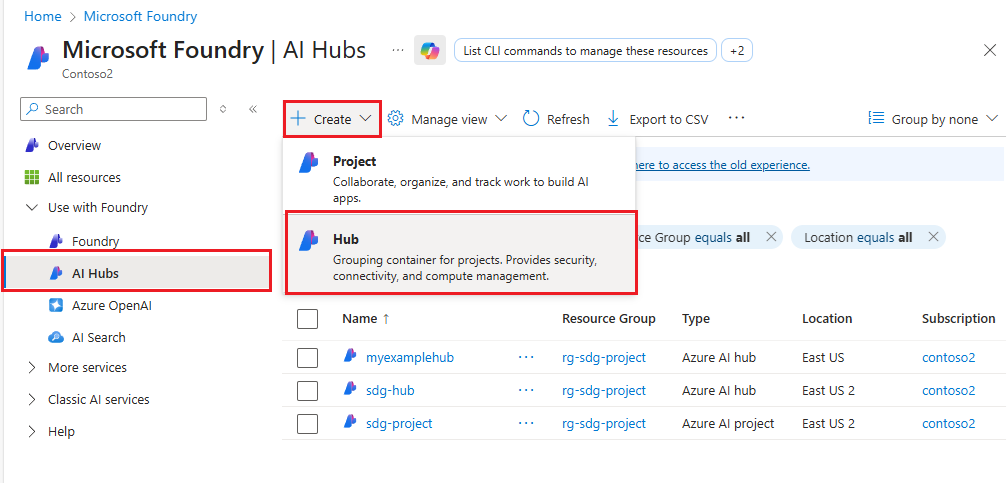Screen dimensions: 1007x483
Task: Open the old experience link
Action: pyautogui.click(x=721, y=165)
